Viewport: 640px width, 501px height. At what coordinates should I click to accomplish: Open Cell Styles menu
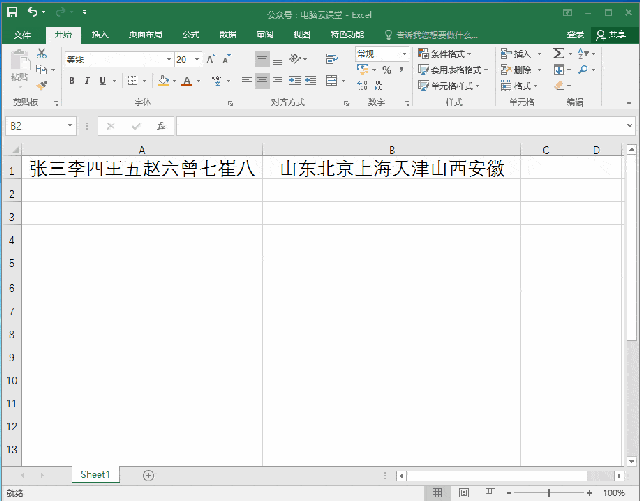coord(449,86)
